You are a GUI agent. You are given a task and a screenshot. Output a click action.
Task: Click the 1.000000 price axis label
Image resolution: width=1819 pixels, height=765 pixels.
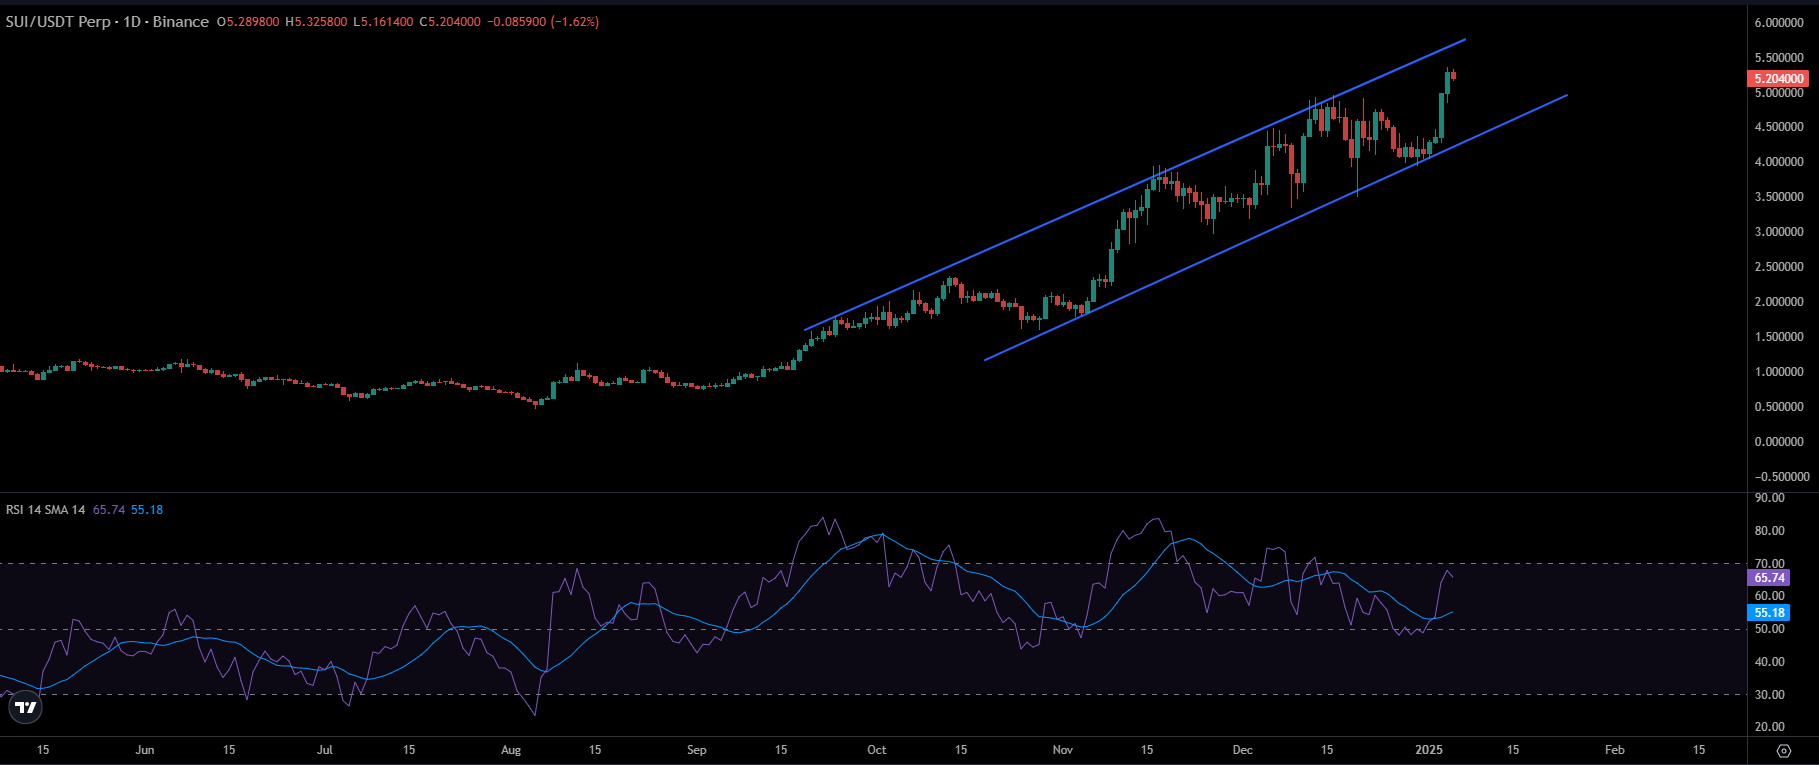pos(1779,372)
